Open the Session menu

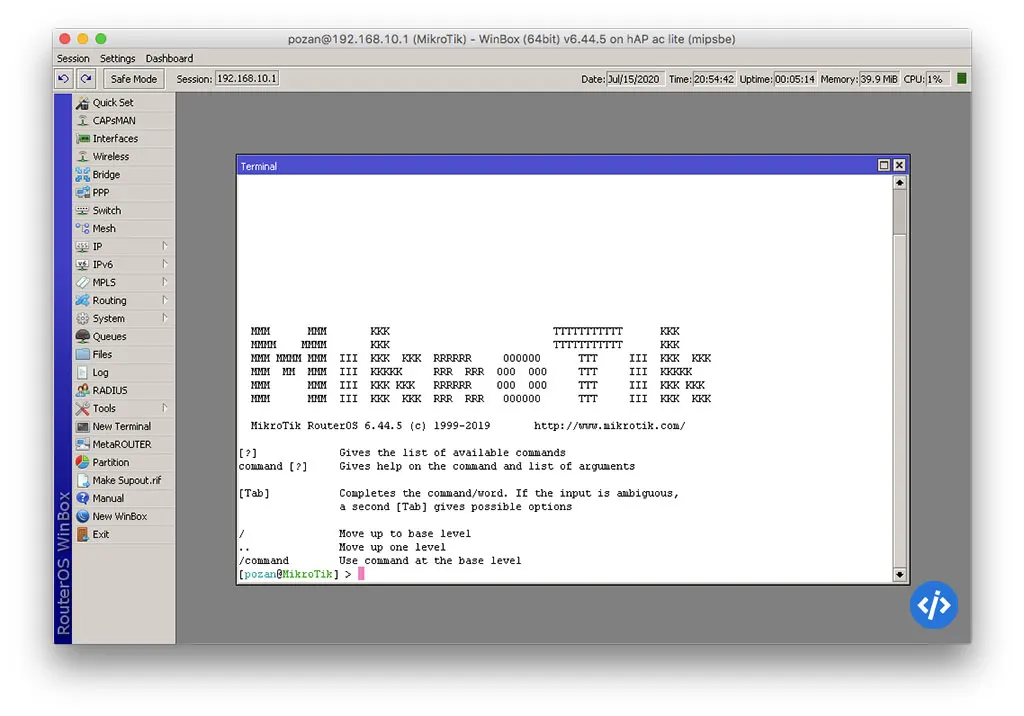[x=73, y=59]
